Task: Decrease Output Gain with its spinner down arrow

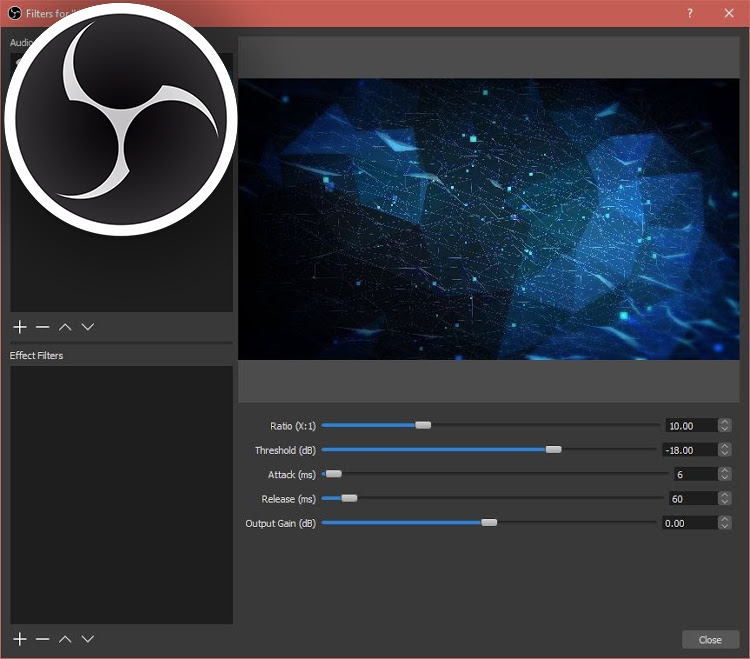Action: (725, 527)
